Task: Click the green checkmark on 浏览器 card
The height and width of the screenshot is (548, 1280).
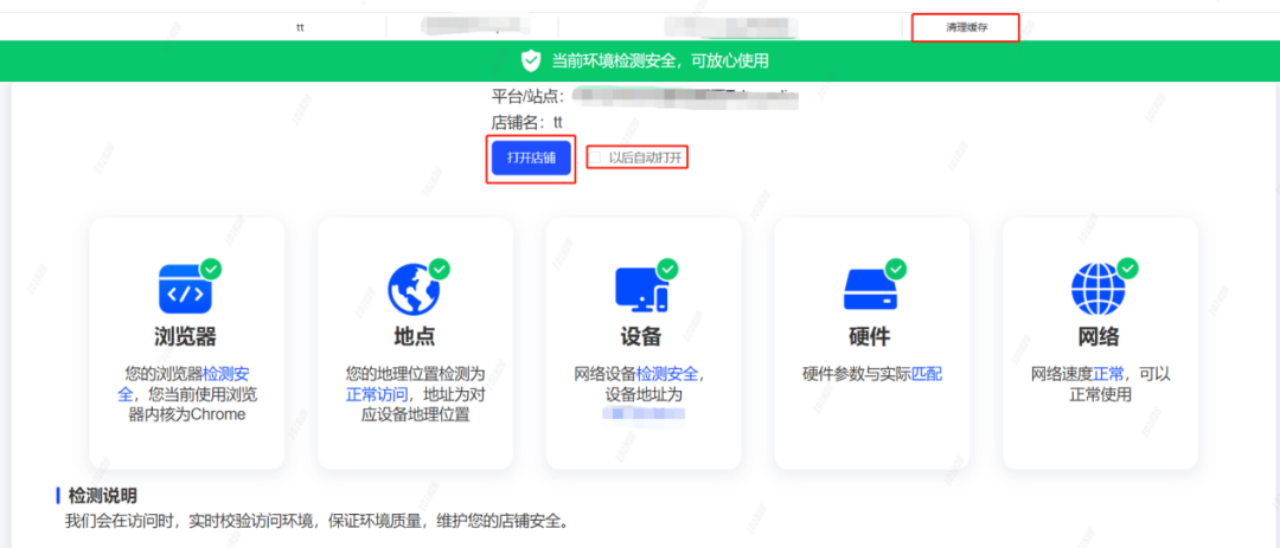Action: [211, 268]
